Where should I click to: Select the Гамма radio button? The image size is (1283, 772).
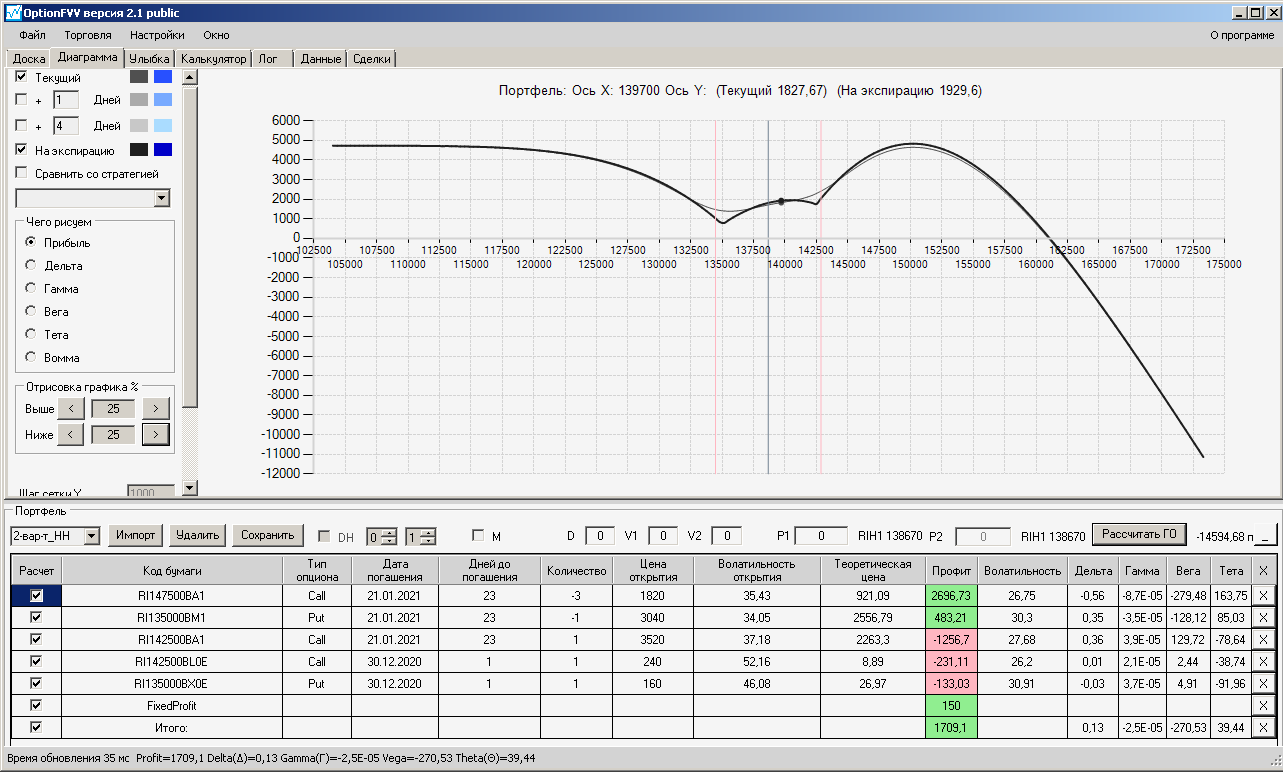[31, 289]
